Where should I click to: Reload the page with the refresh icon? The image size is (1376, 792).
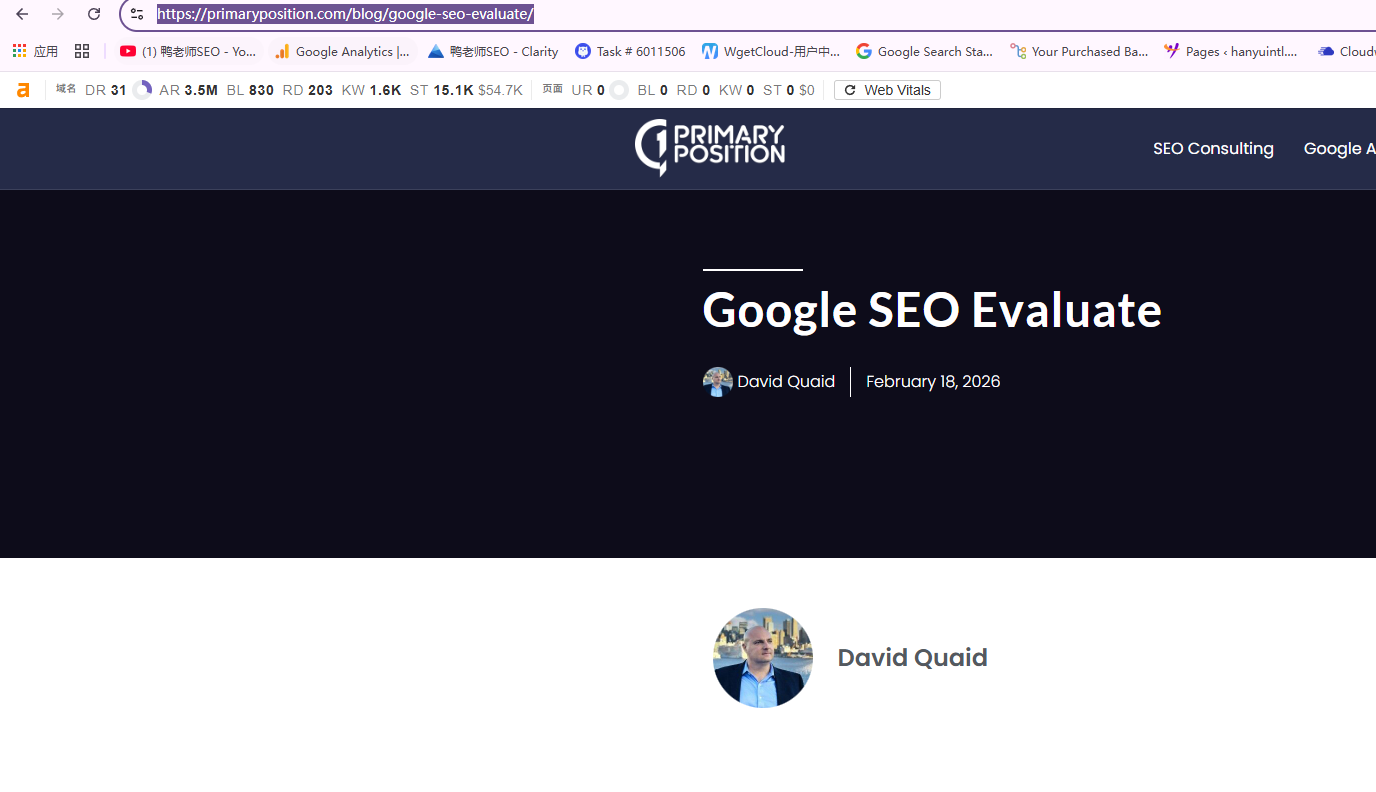[94, 14]
